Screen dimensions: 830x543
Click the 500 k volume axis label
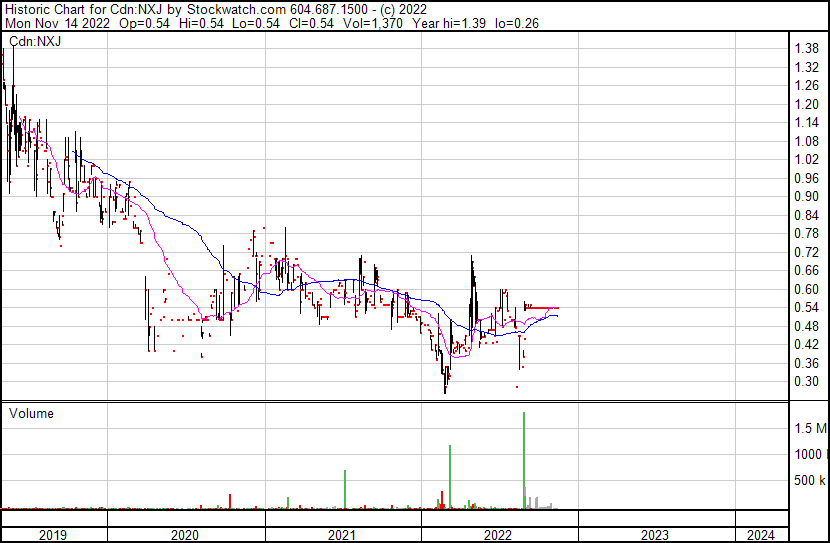[808, 481]
